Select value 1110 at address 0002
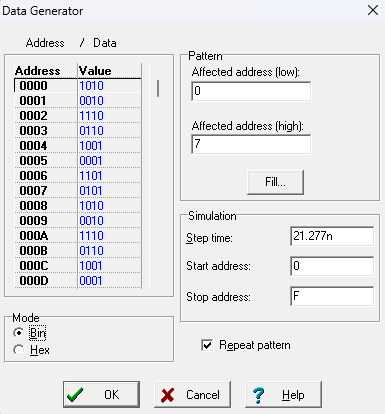 (109, 116)
